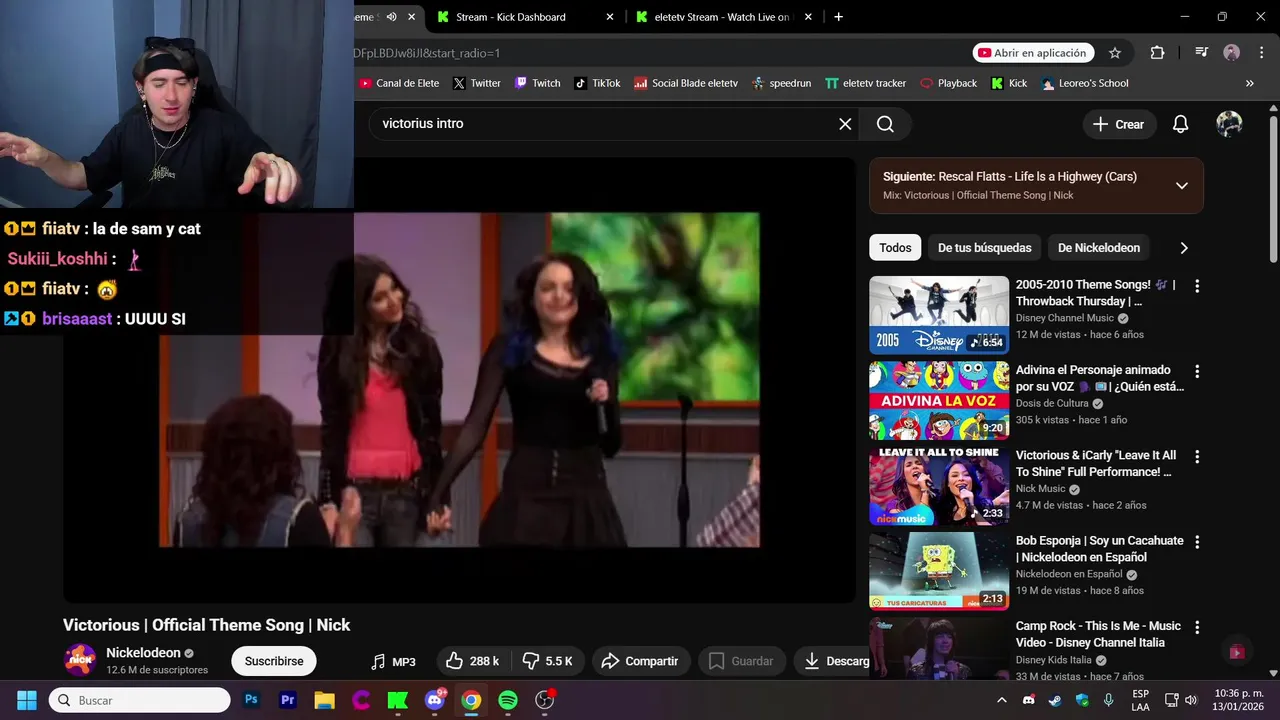Click the Windows Buscar search box
The width and height of the screenshot is (1280, 720).
coord(140,700)
